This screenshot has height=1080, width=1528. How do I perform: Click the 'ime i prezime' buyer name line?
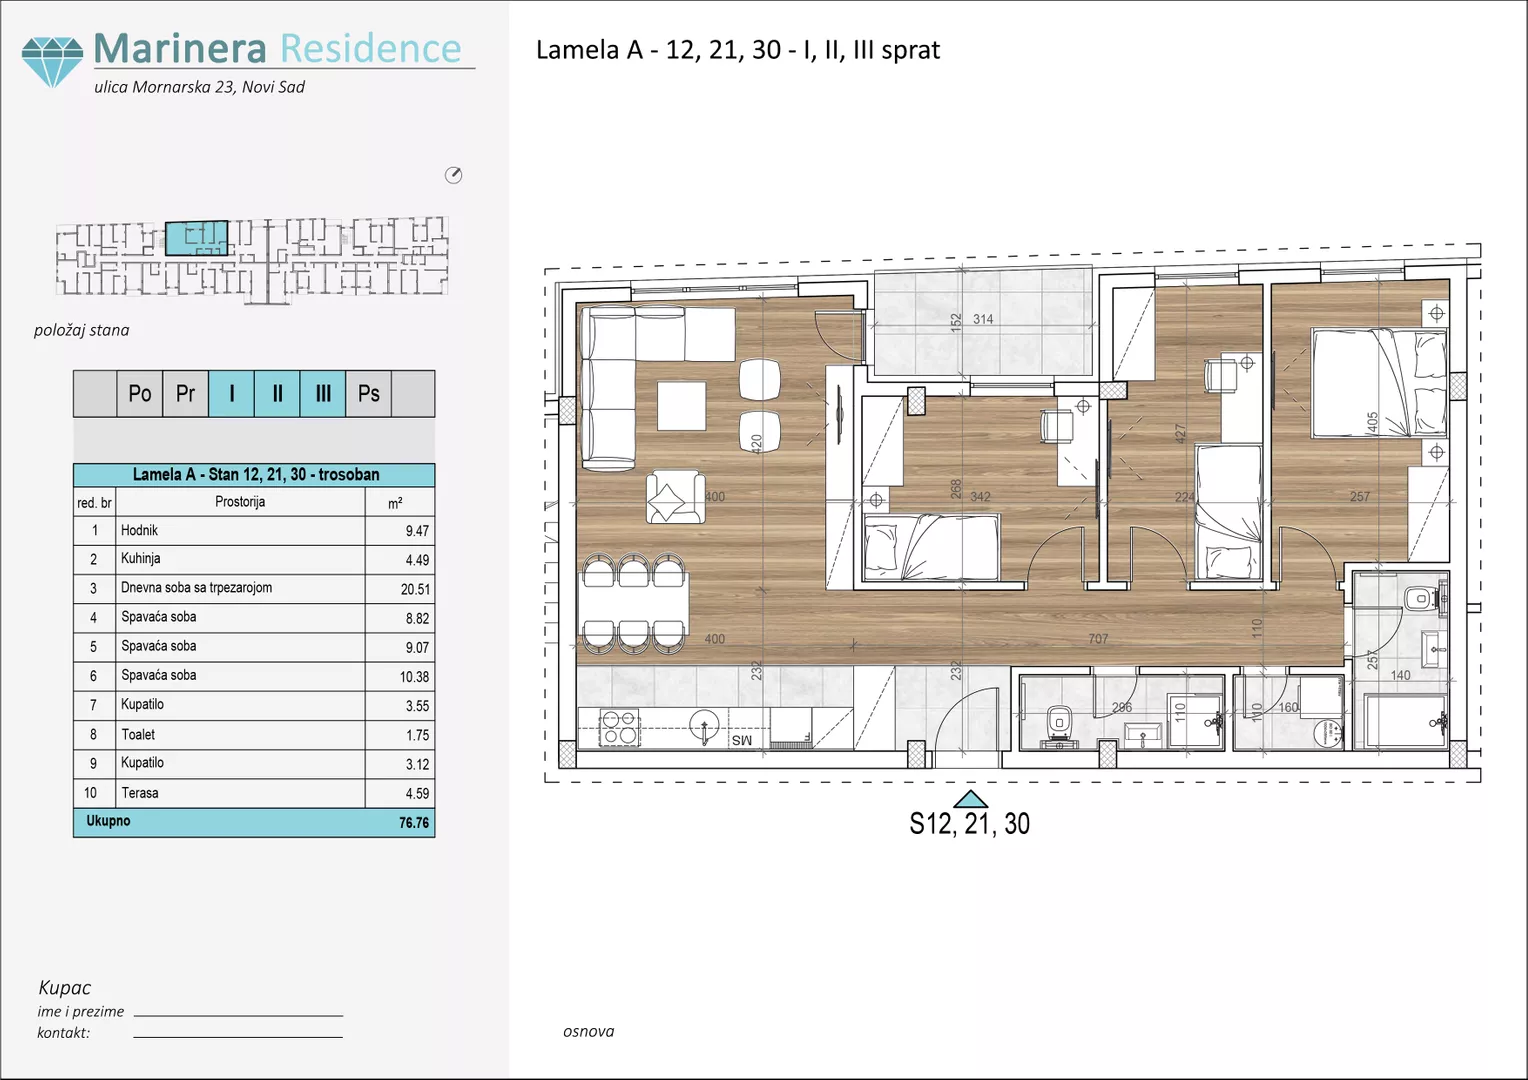pos(238,1014)
